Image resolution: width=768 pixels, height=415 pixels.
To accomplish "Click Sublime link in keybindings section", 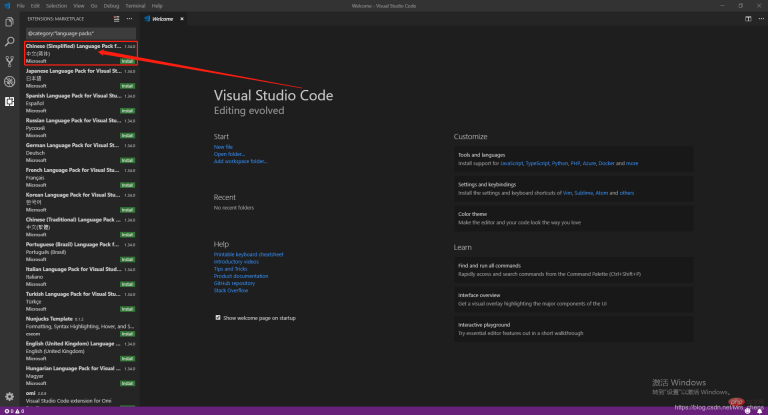I will tap(583, 193).
